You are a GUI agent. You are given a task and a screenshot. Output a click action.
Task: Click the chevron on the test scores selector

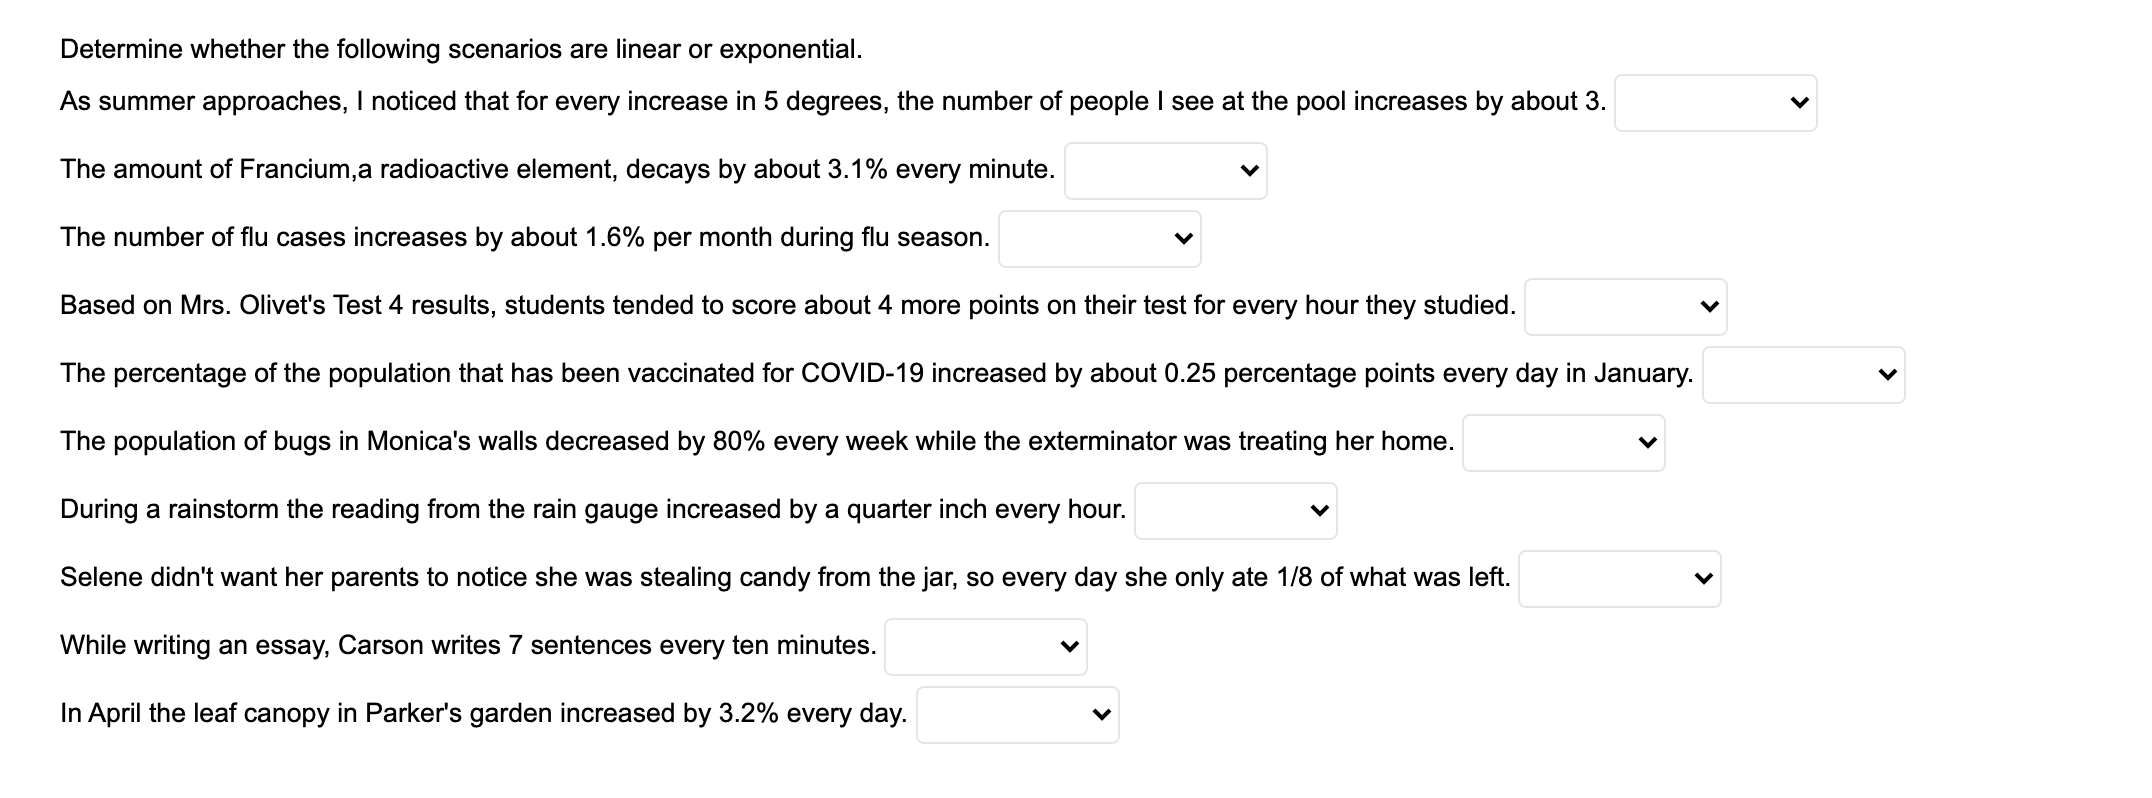tap(1706, 307)
